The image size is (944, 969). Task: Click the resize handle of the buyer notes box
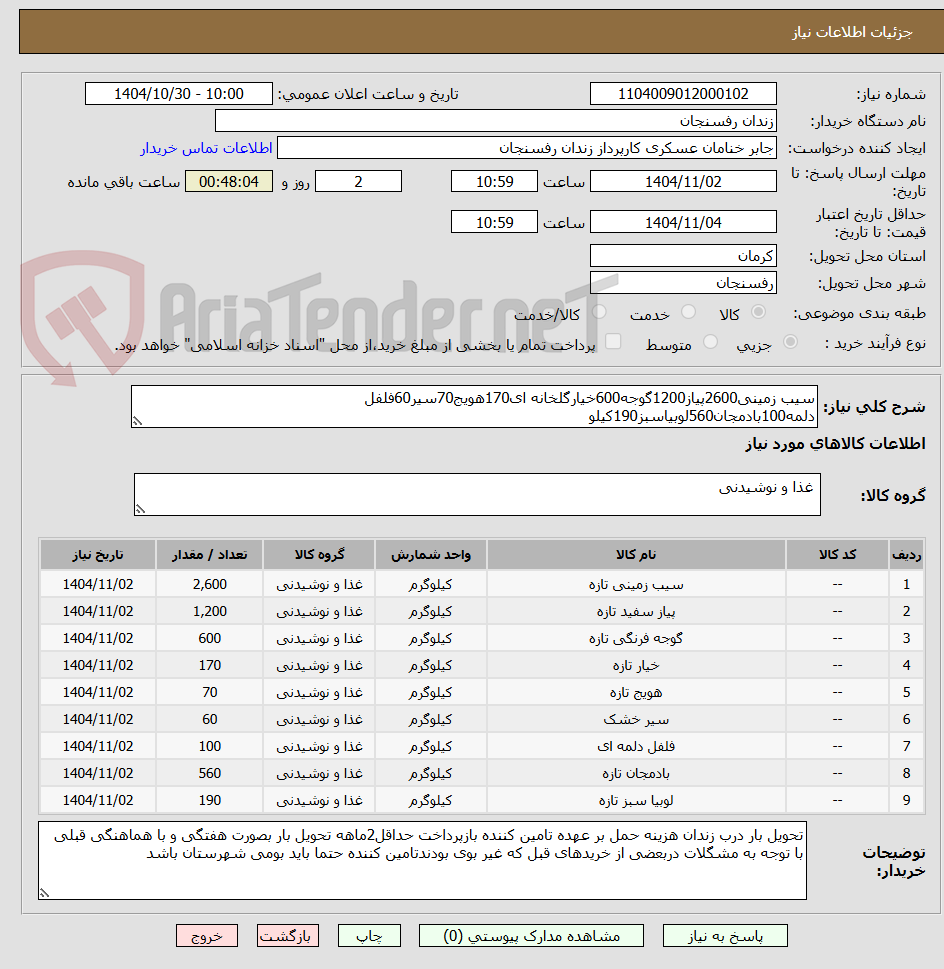(44, 893)
